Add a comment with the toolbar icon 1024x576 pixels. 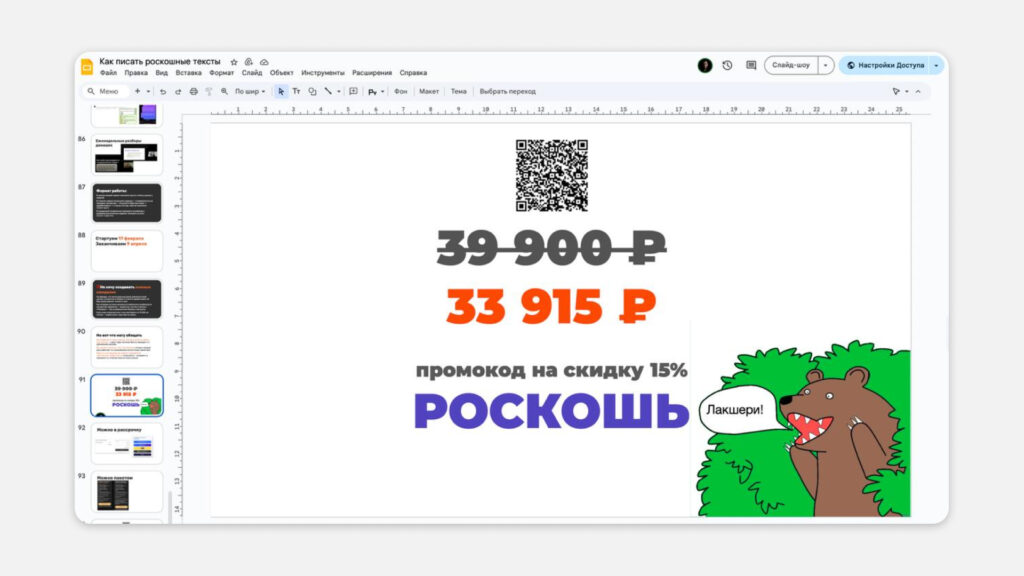tap(353, 91)
